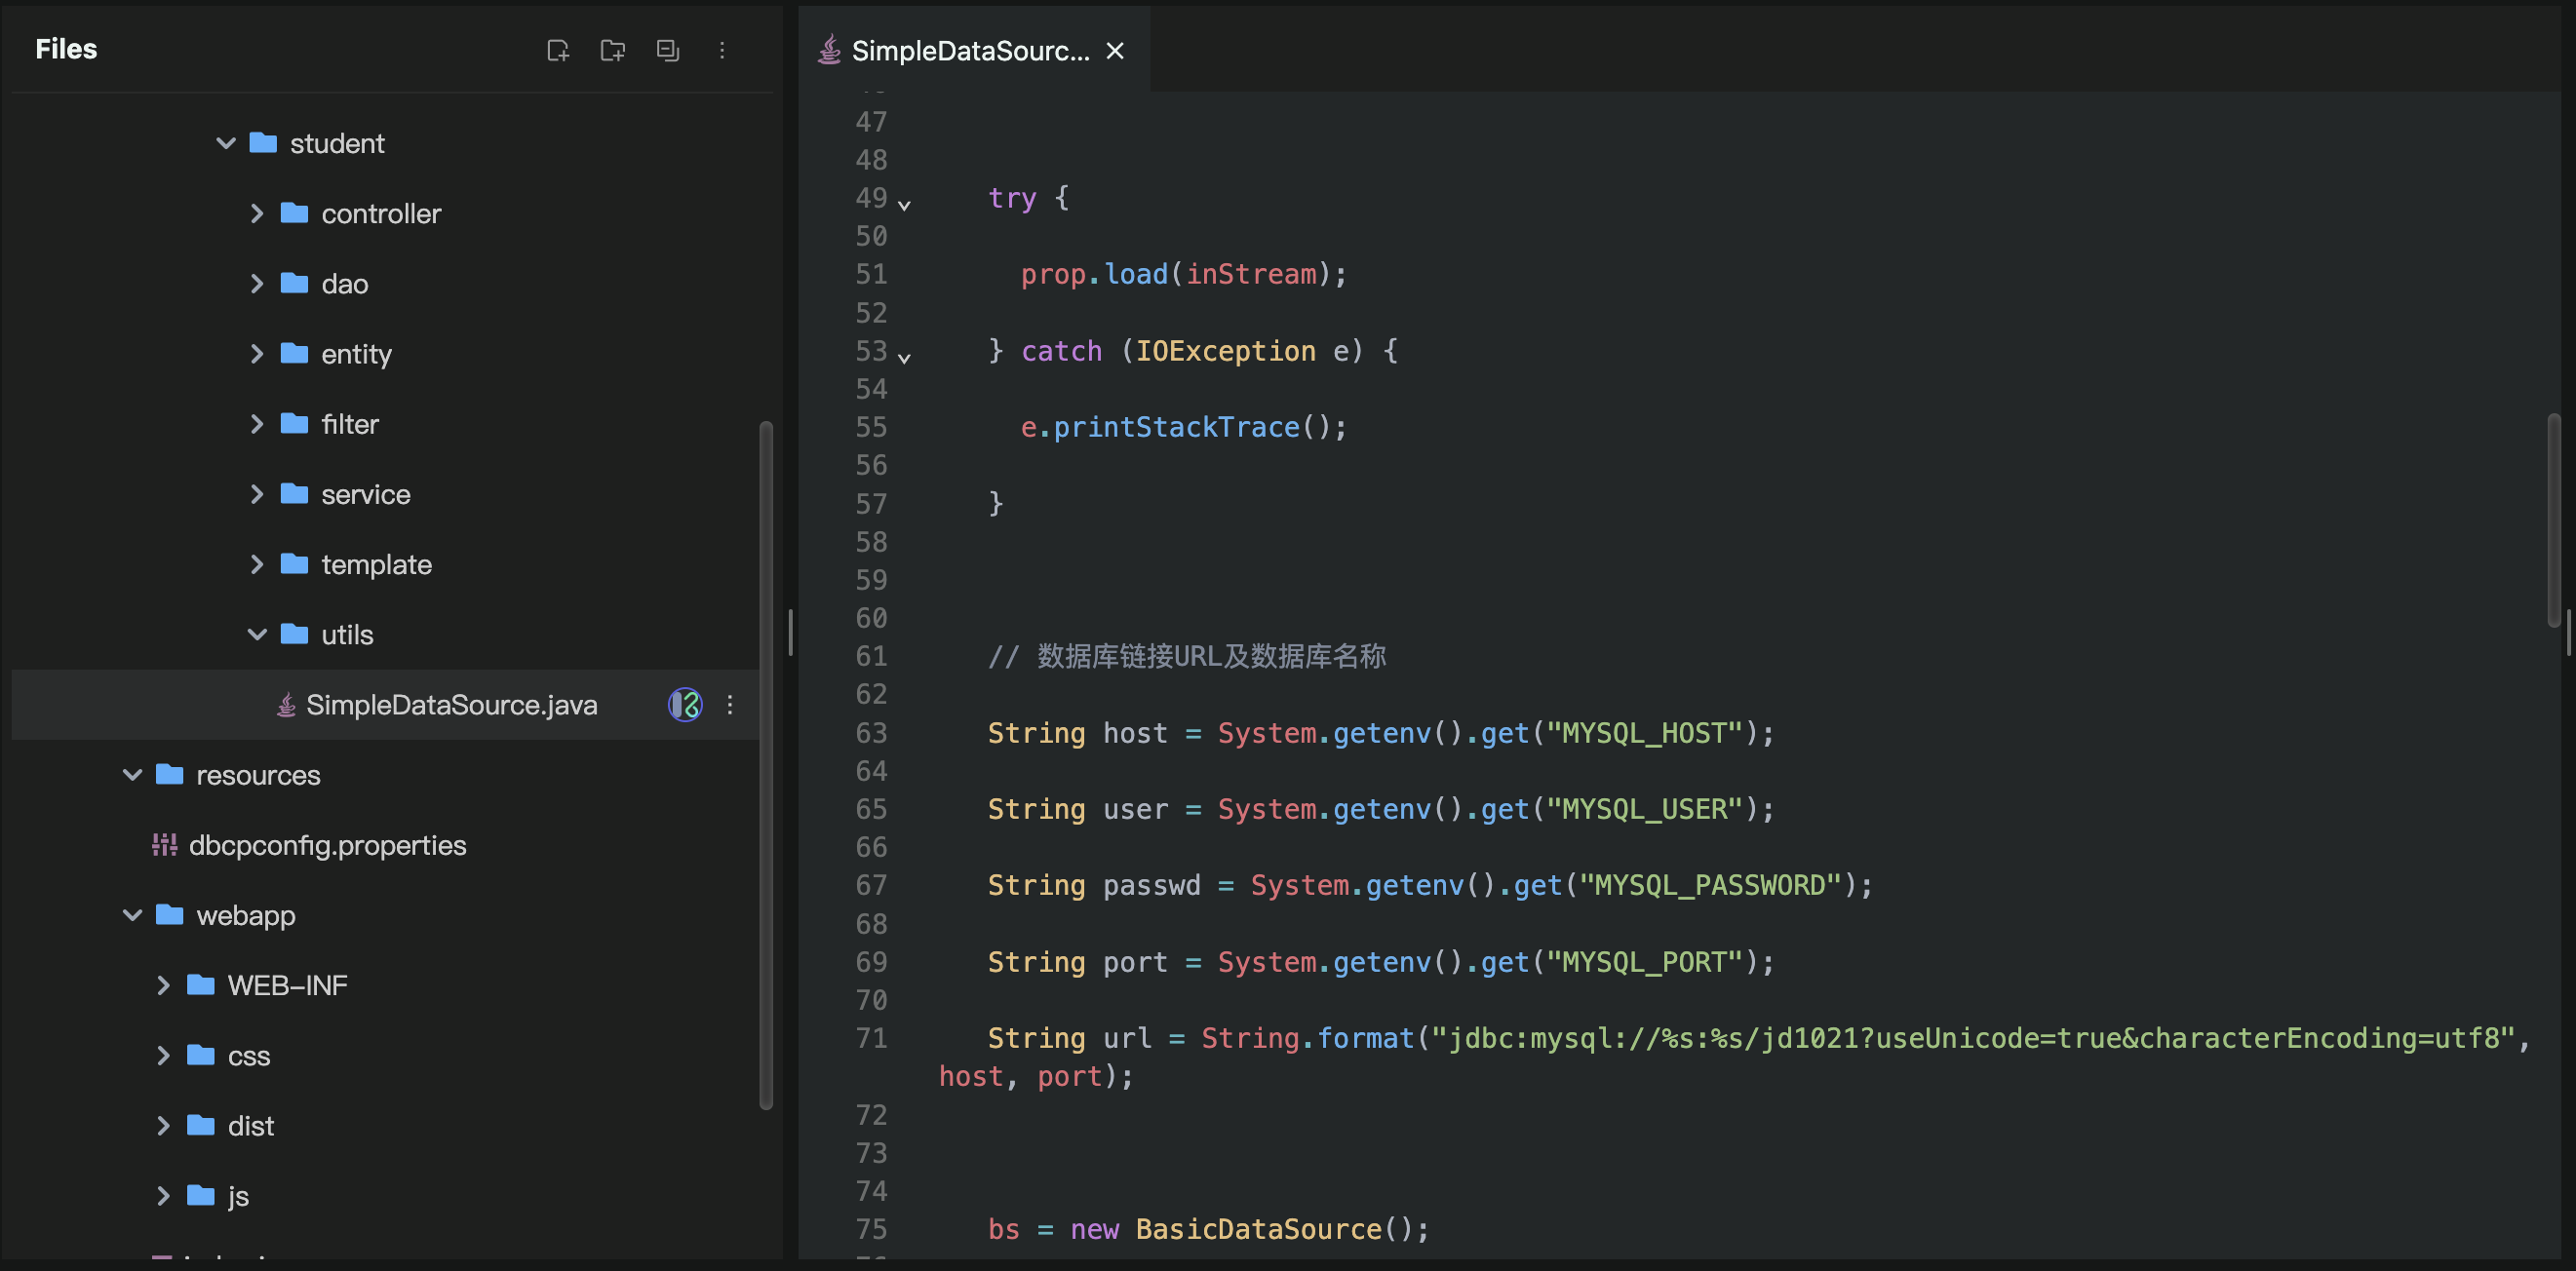The height and width of the screenshot is (1271, 2576).
Task: Click printStackTrace on line 55
Action: pos(1176,427)
